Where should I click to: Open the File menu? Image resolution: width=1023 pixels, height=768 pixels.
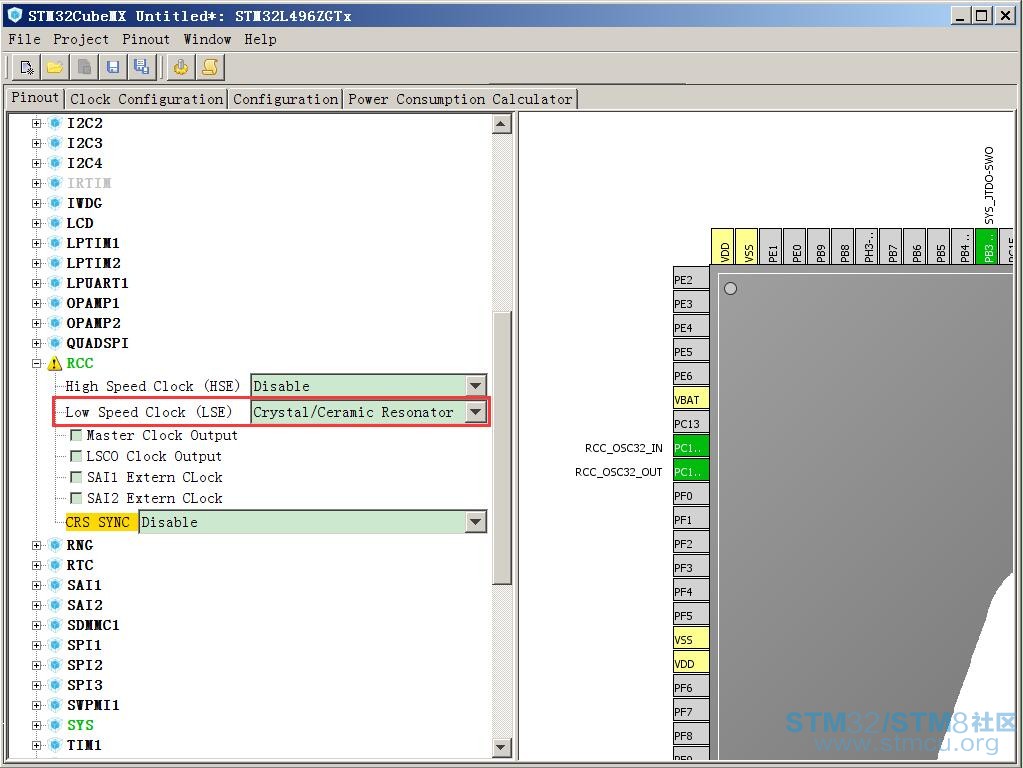point(24,39)
